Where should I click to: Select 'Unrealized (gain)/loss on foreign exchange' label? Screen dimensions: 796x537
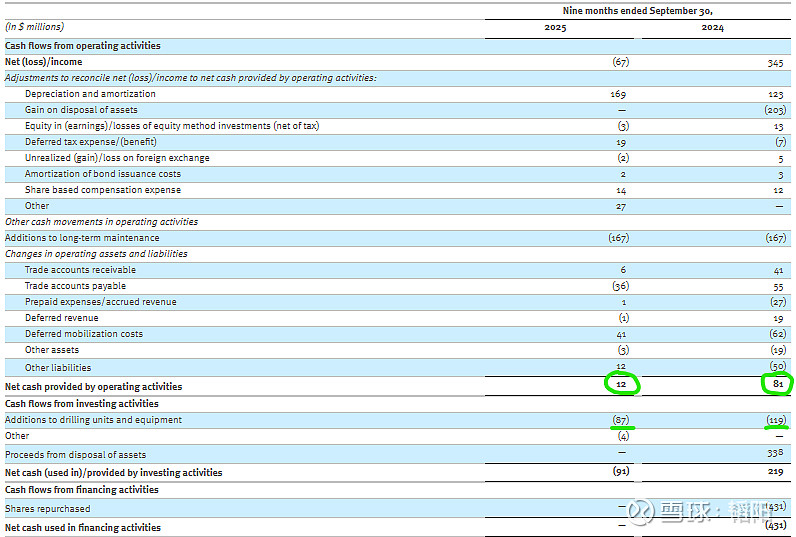117,158
